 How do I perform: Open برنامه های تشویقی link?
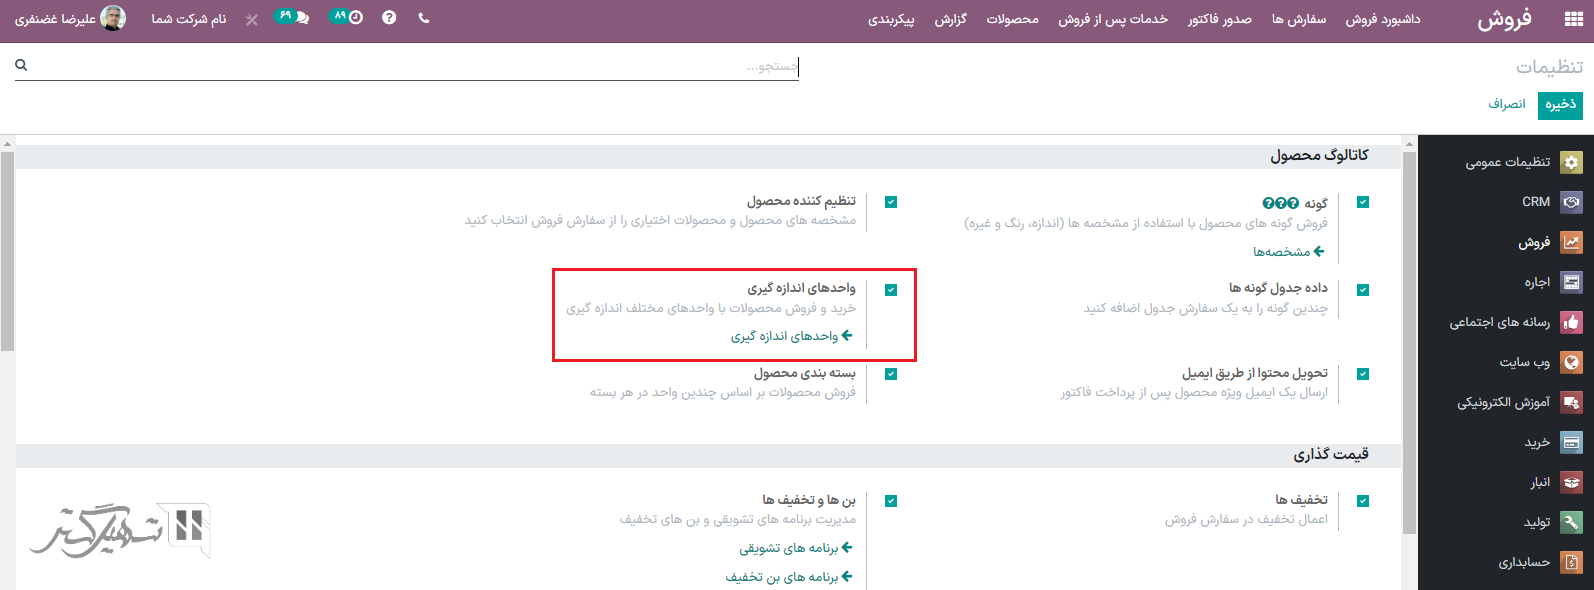[796, 548]
